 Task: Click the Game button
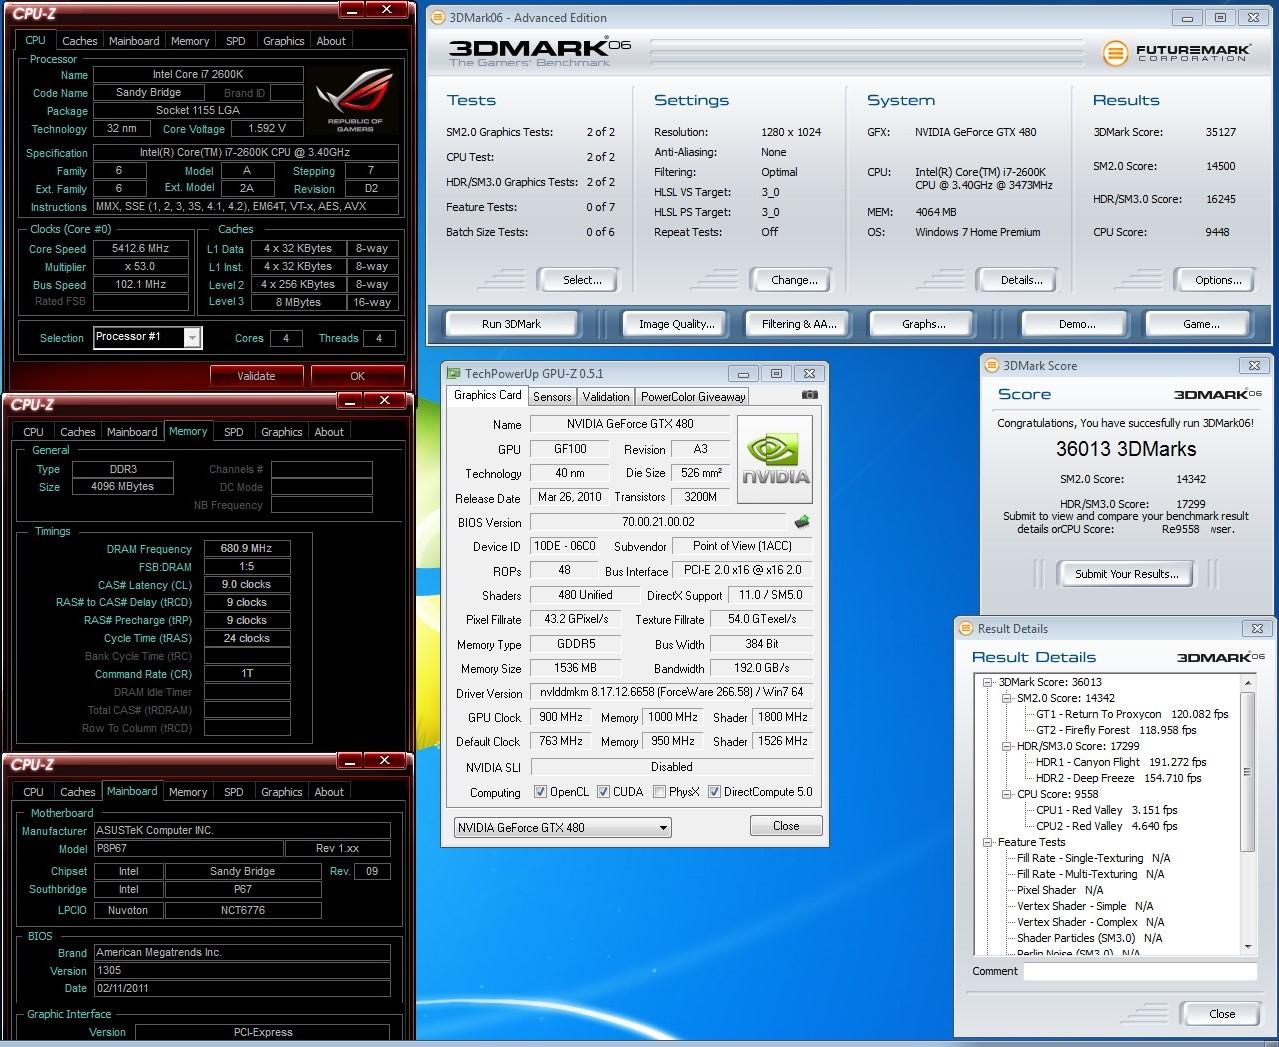click(x=1201, y=324)
